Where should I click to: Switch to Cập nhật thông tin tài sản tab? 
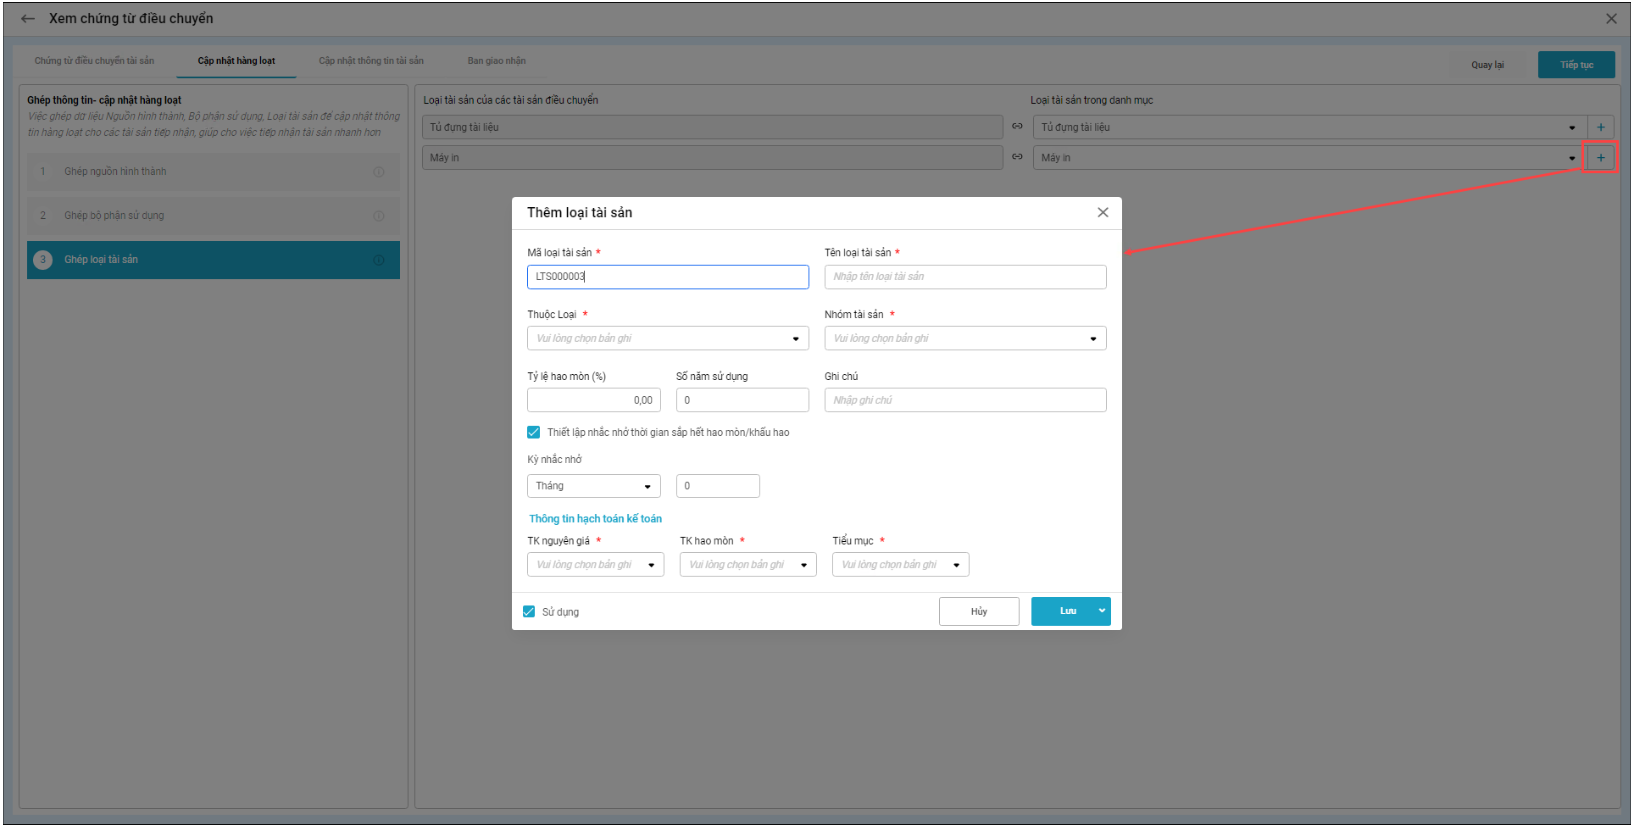[371, 61]
